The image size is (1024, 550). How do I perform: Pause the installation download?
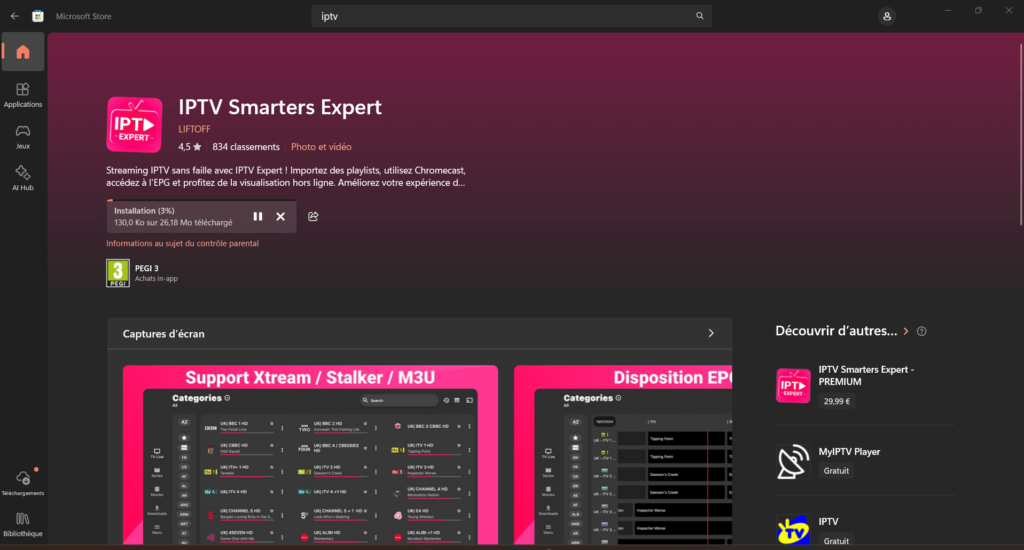pos(258,216)
